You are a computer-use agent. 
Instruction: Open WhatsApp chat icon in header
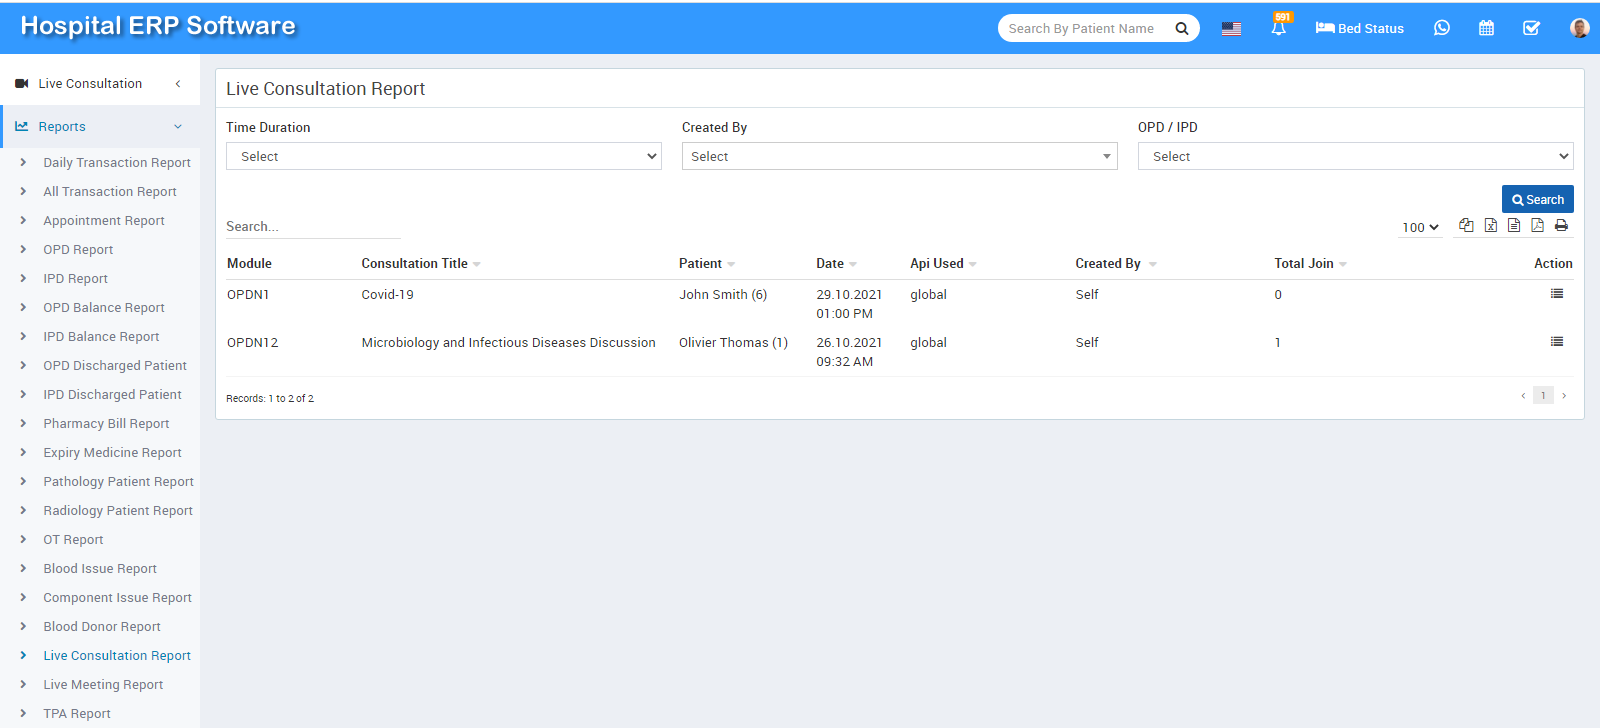pyautogui.click(x=1441, y=28)
